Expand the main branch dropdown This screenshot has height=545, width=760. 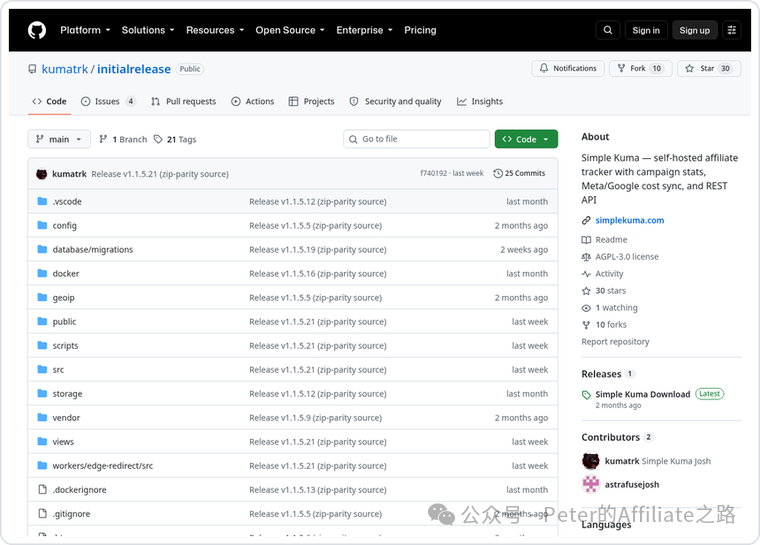[x=59, y=139]
